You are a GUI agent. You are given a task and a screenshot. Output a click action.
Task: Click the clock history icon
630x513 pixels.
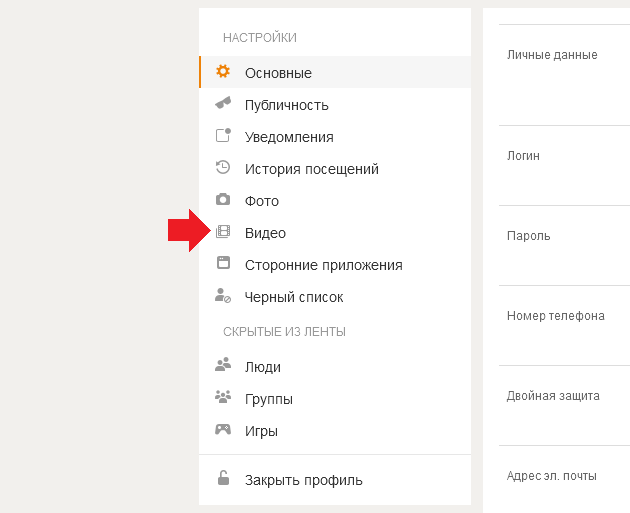point(223,167)
